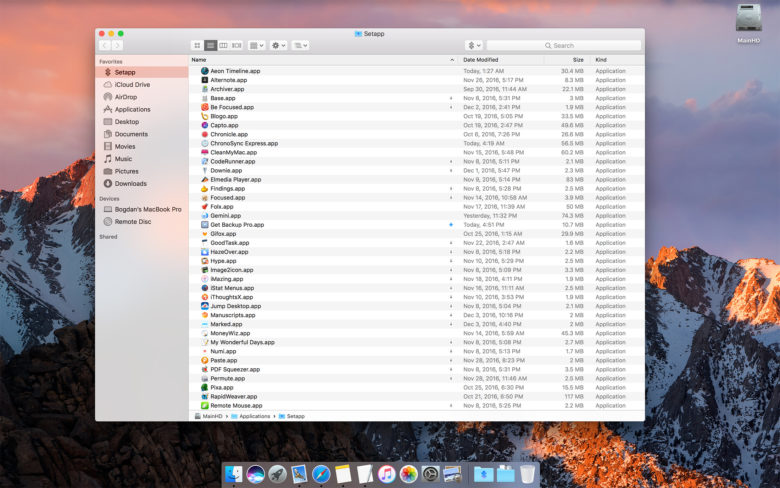Switch Finder to icon view

coord(197,45)
